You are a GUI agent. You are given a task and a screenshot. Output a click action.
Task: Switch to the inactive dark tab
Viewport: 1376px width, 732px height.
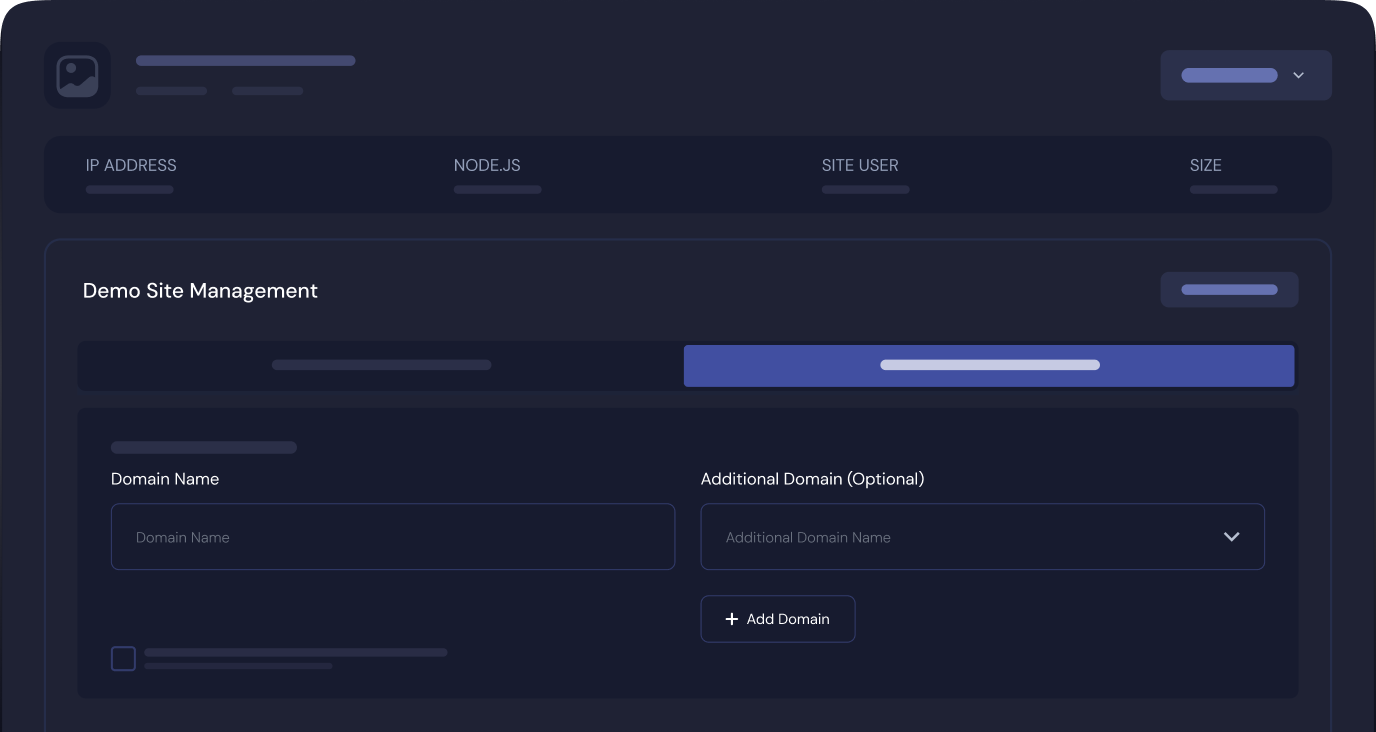[381, 365]
